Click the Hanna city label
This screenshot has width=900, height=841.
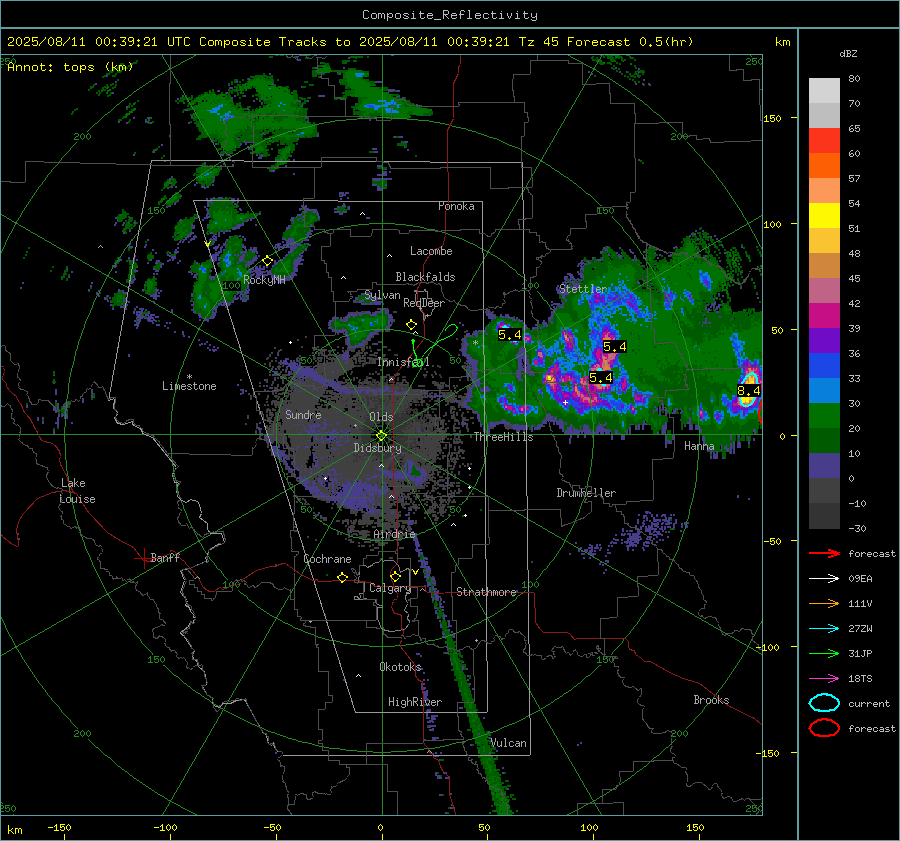(x=699, y=446)
